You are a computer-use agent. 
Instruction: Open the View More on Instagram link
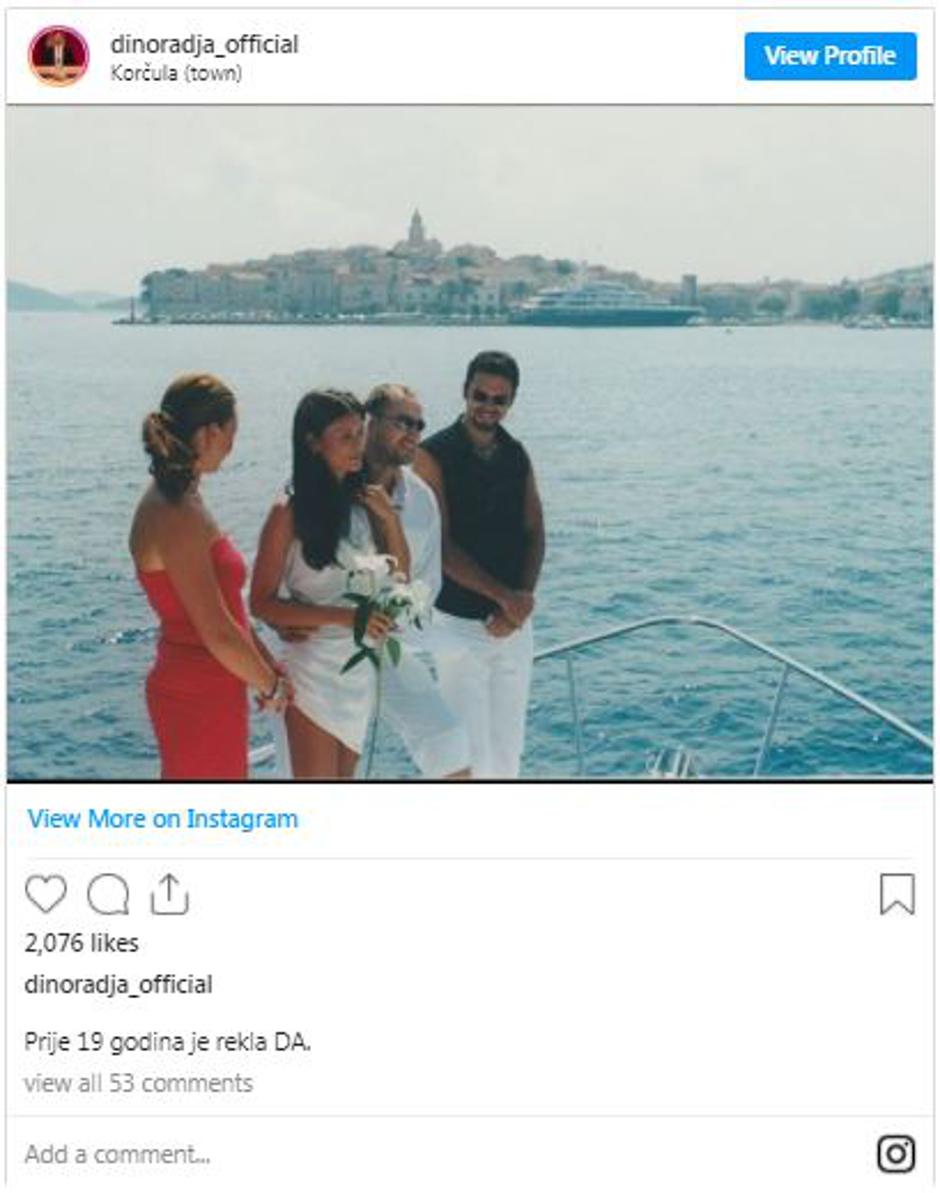pyautogui.click(x=163, y=819)
